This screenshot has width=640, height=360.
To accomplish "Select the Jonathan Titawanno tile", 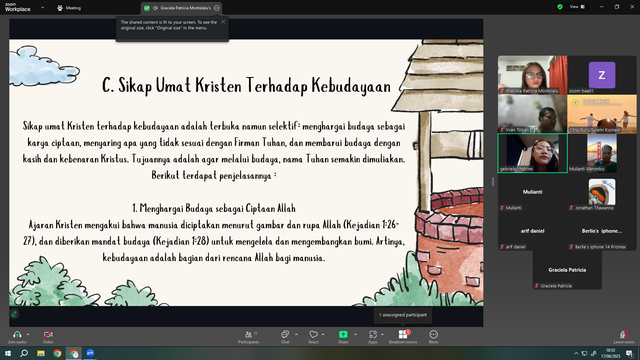I will 602,192.
